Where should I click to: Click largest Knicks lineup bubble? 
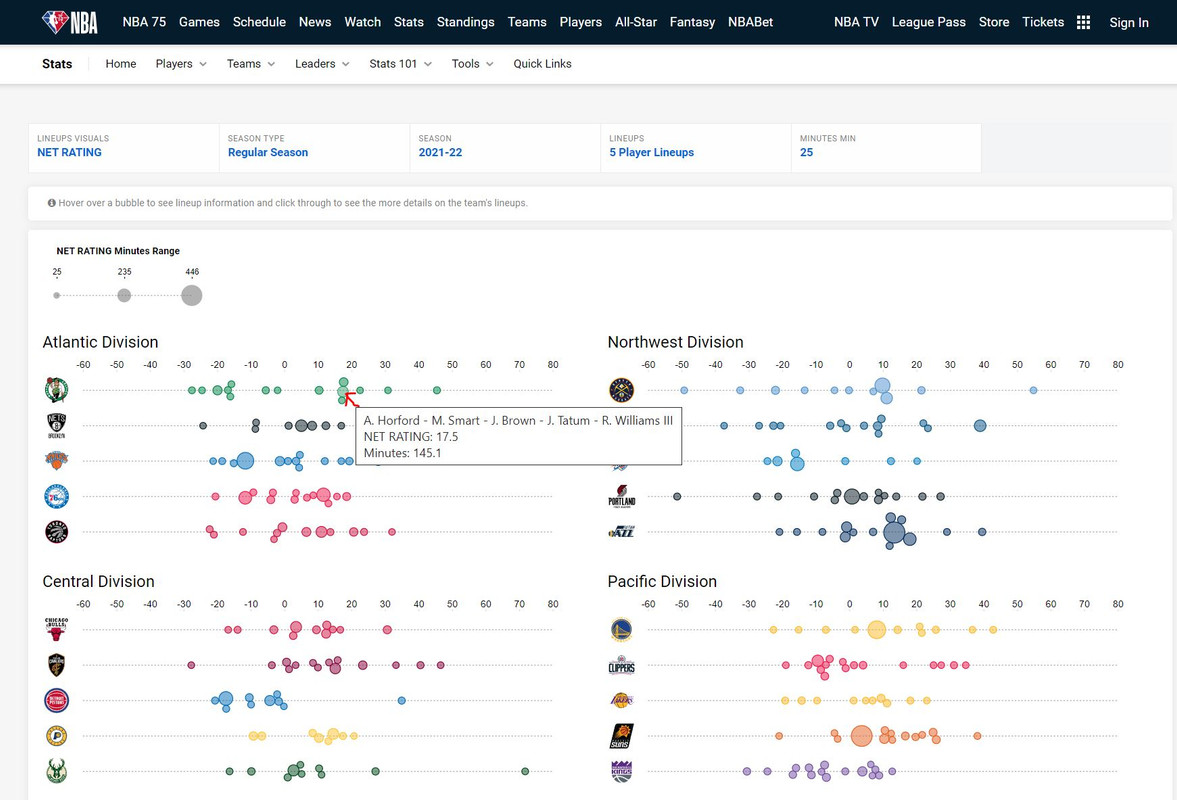coord(245,461)
